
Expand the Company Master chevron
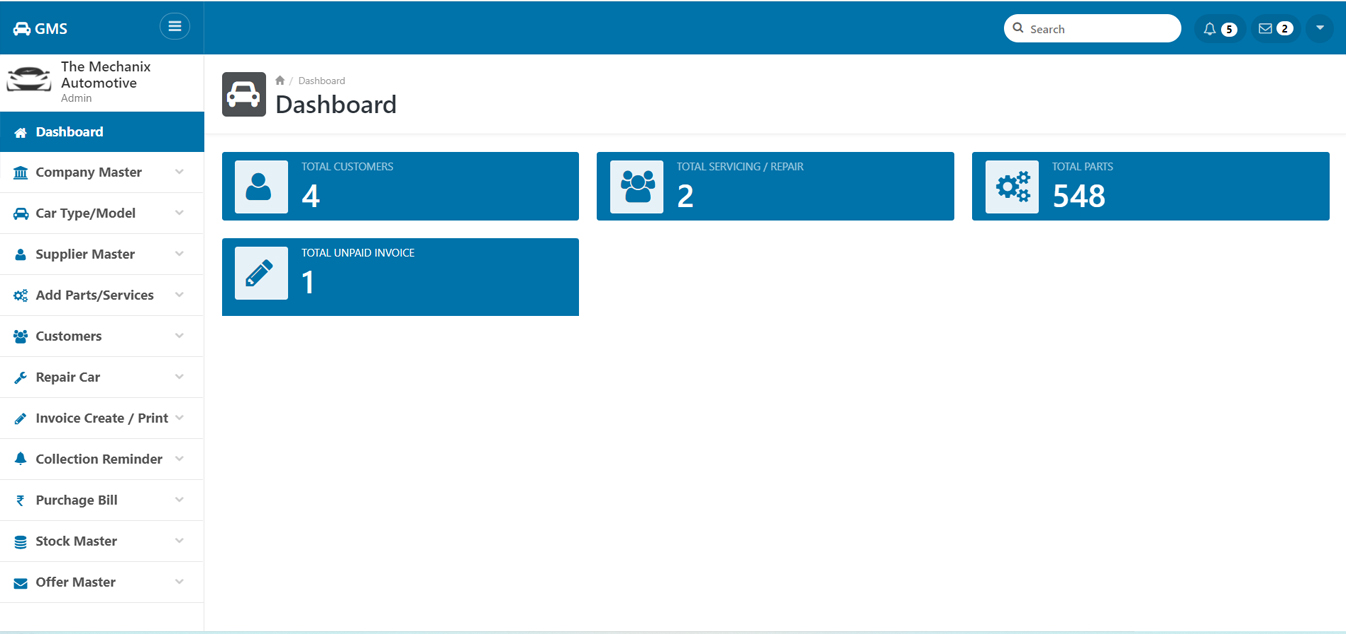(x=179, y=172)
